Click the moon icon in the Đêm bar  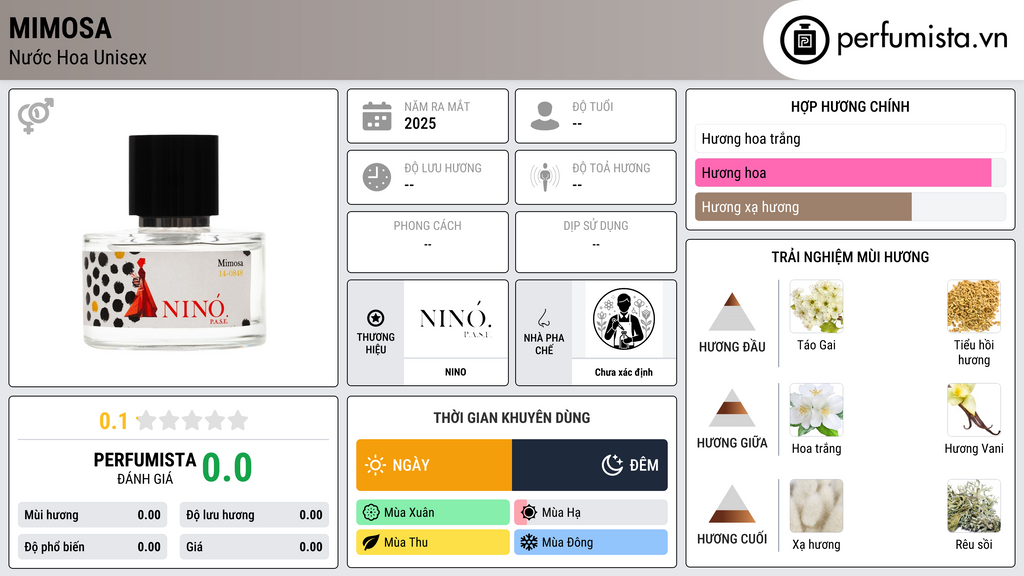(612, 465)
